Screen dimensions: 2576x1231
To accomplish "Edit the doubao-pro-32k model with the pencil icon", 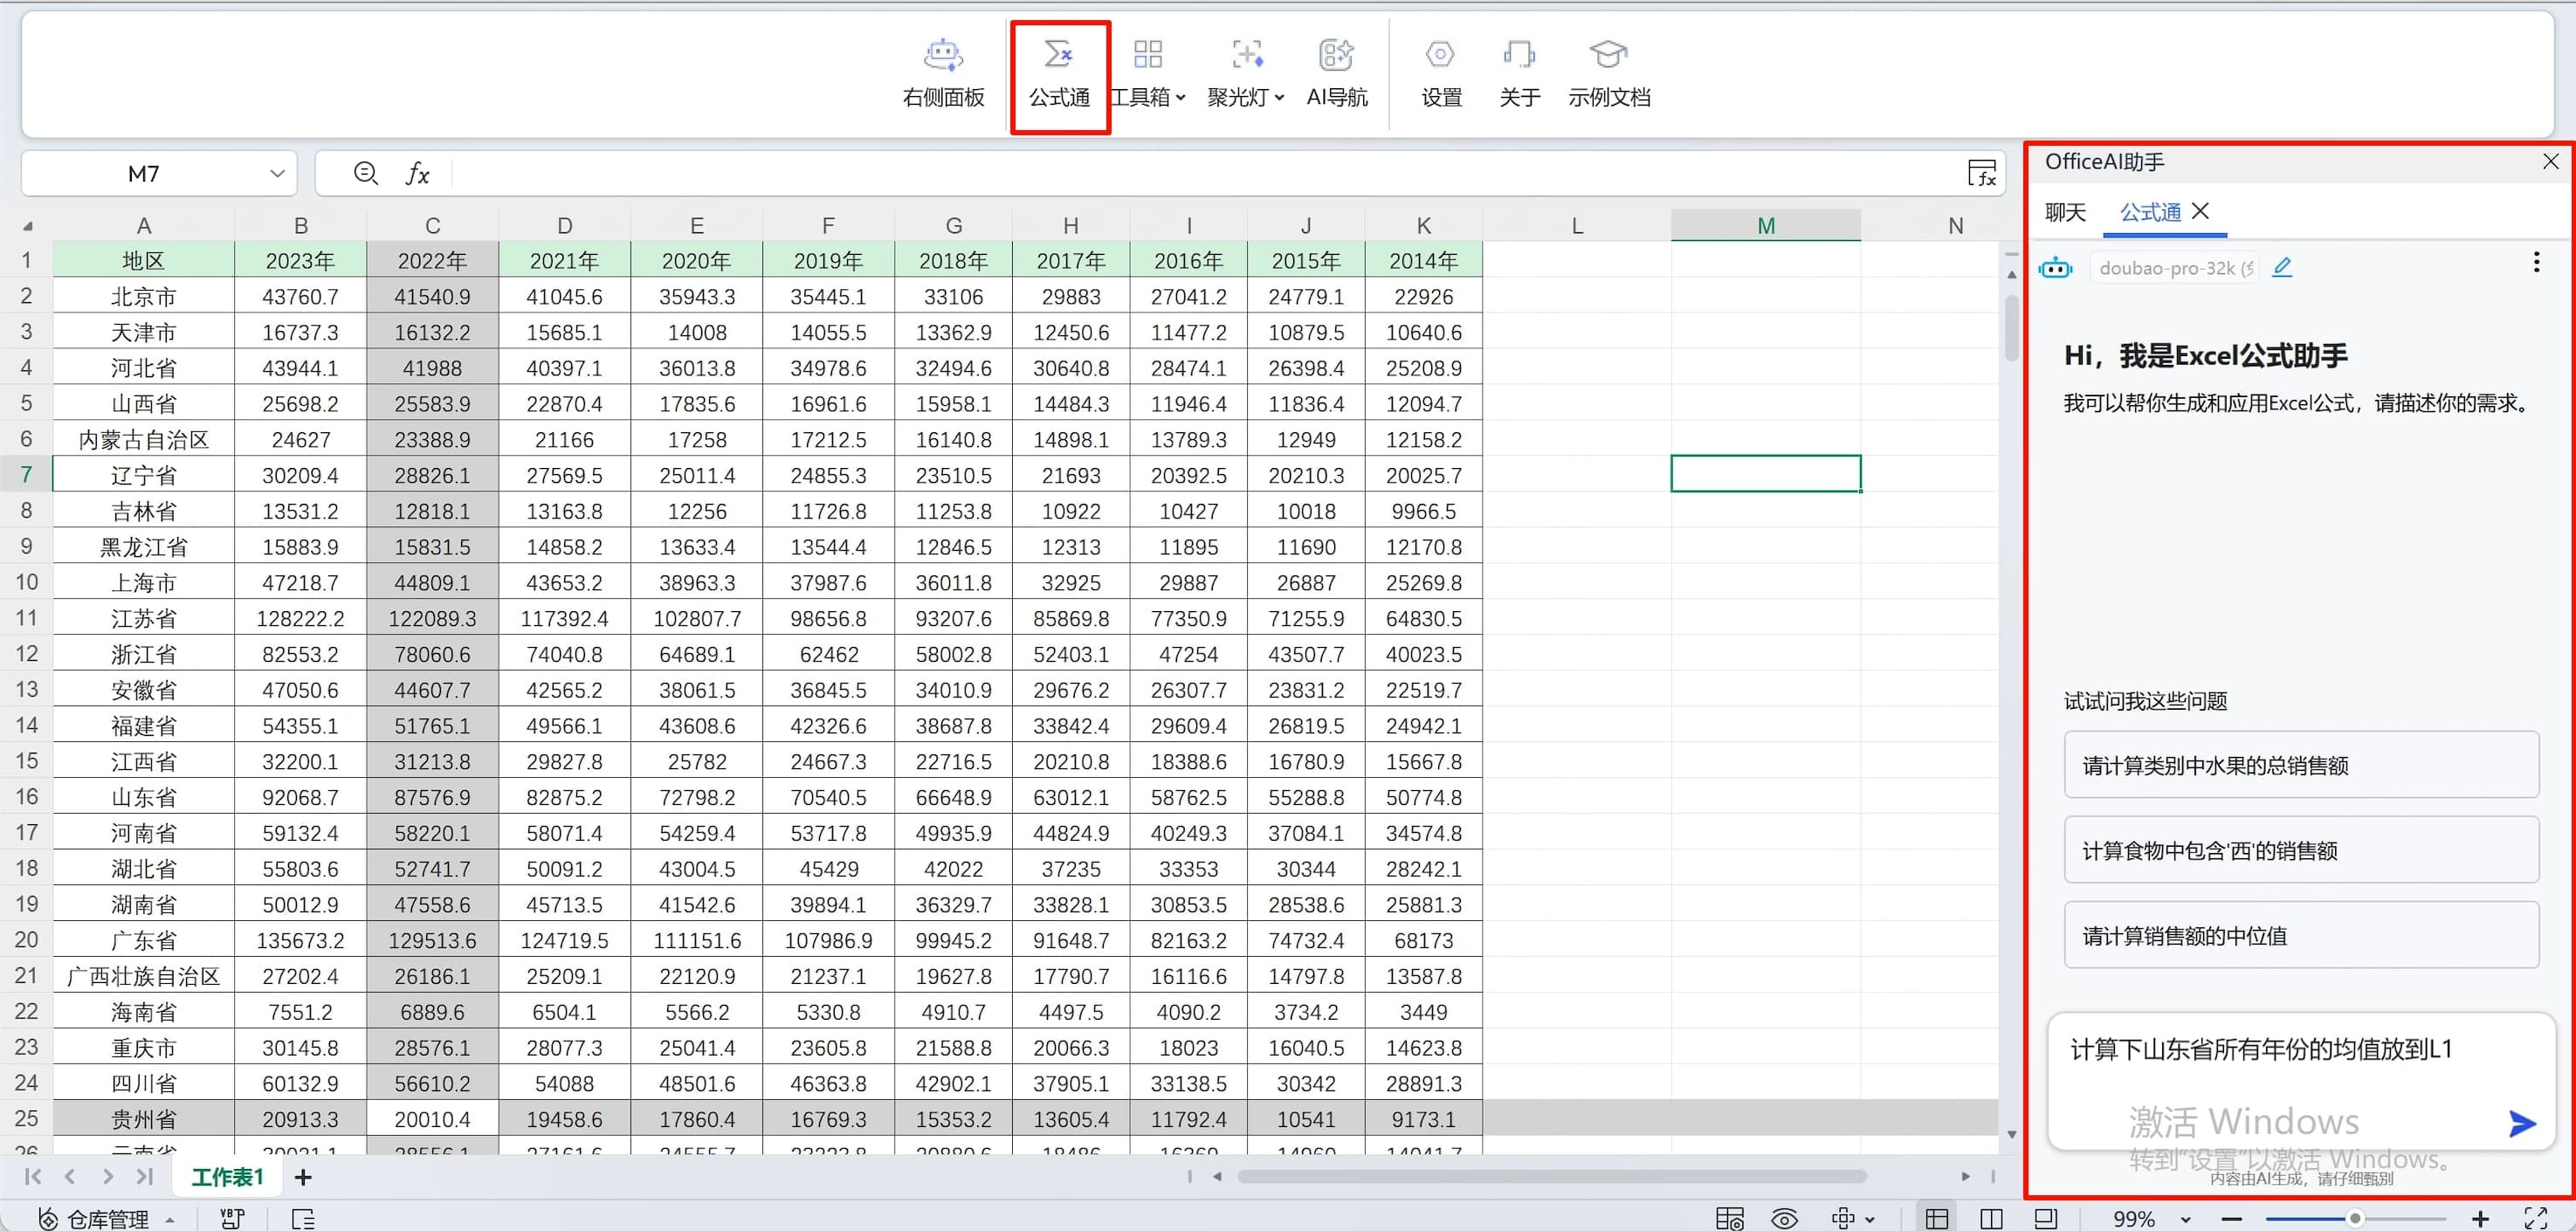I will [x=2282, y=267].
